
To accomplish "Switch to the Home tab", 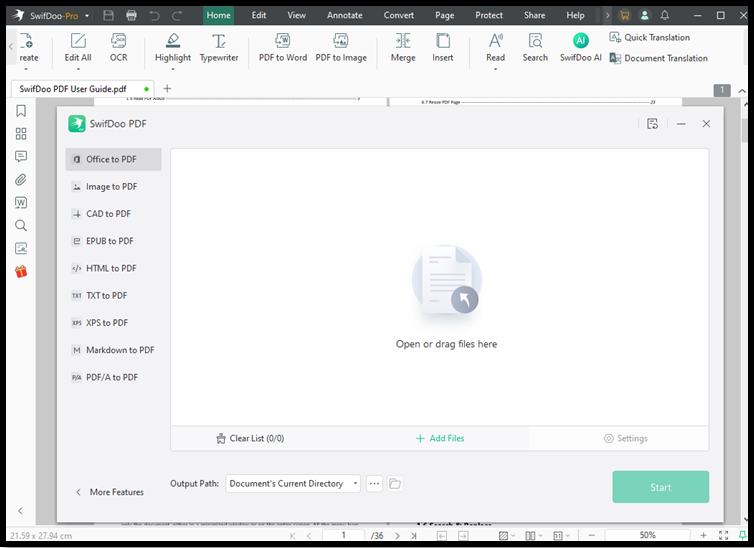I will point(218,15).
